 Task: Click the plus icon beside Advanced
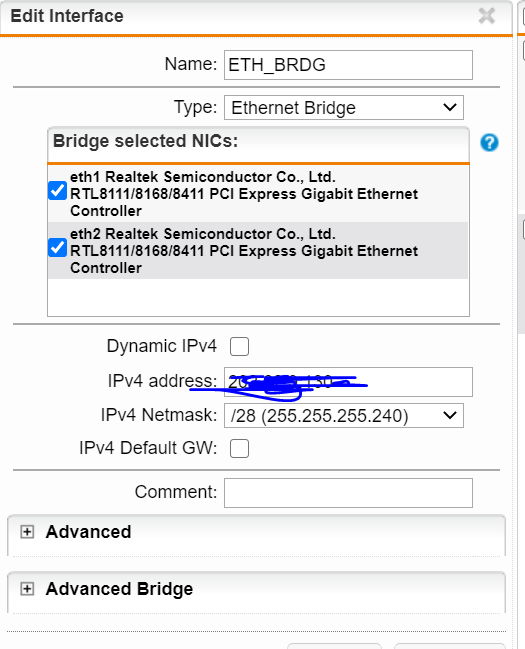(x=27, y=532)
